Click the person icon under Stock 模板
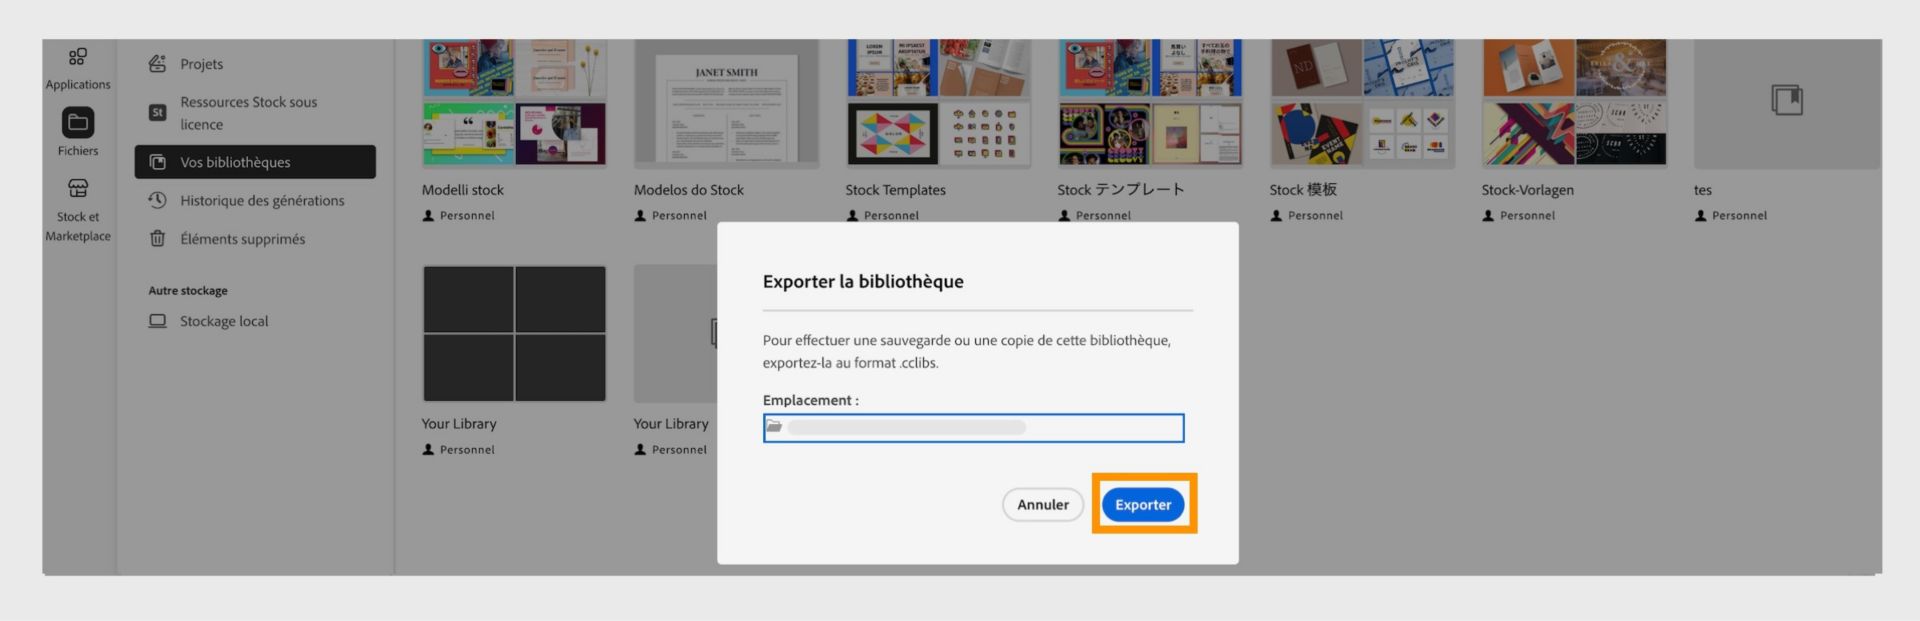The image size is (1920, 621). tap(1276, 216)
